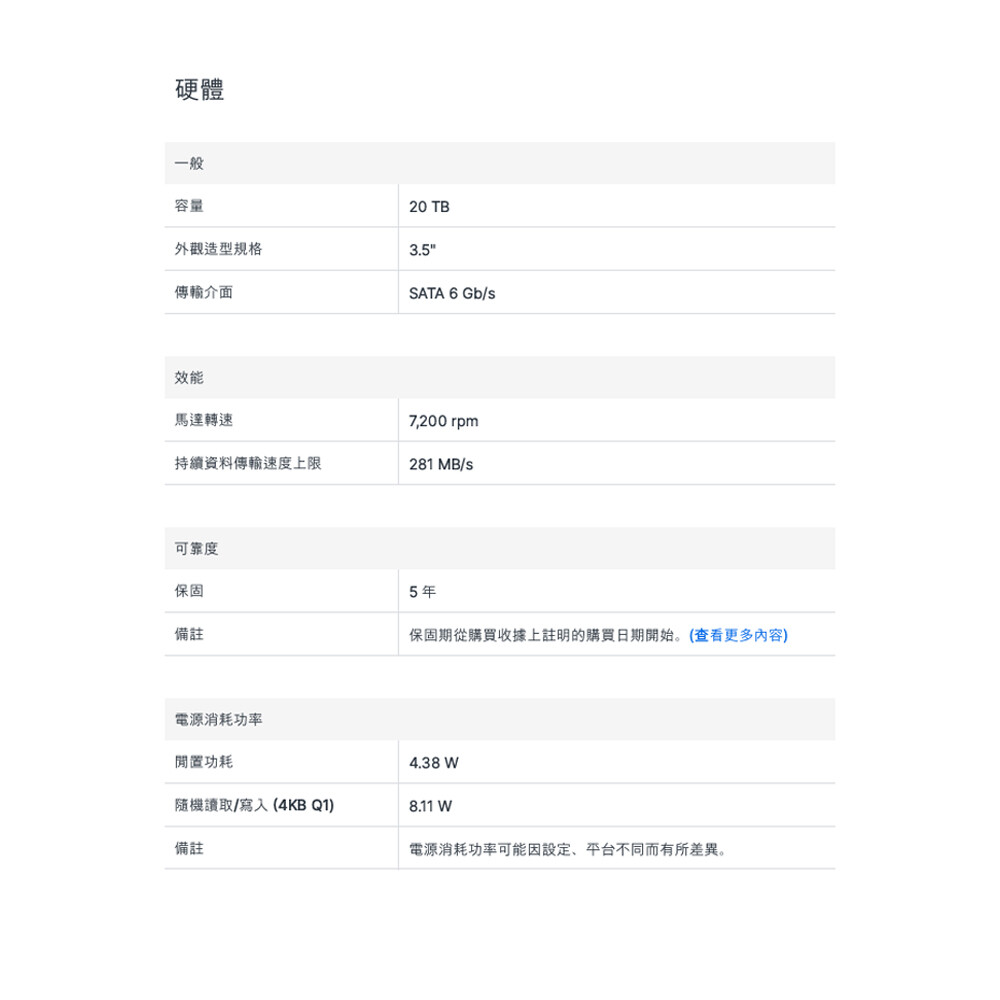The width and height of the screenshot is (1000, 1000).
Task: Click the 傳輸介面 row label
Action: (204, 292)
